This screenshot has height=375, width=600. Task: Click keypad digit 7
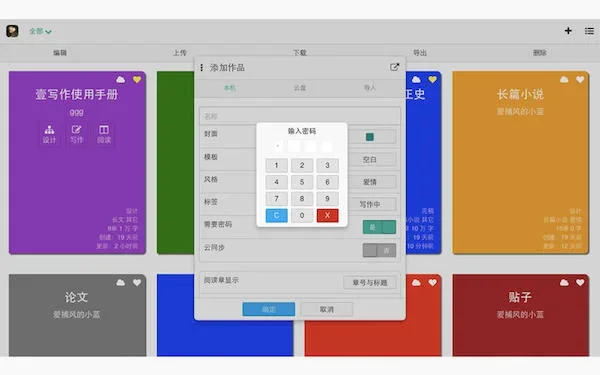(x=276, y=199)
